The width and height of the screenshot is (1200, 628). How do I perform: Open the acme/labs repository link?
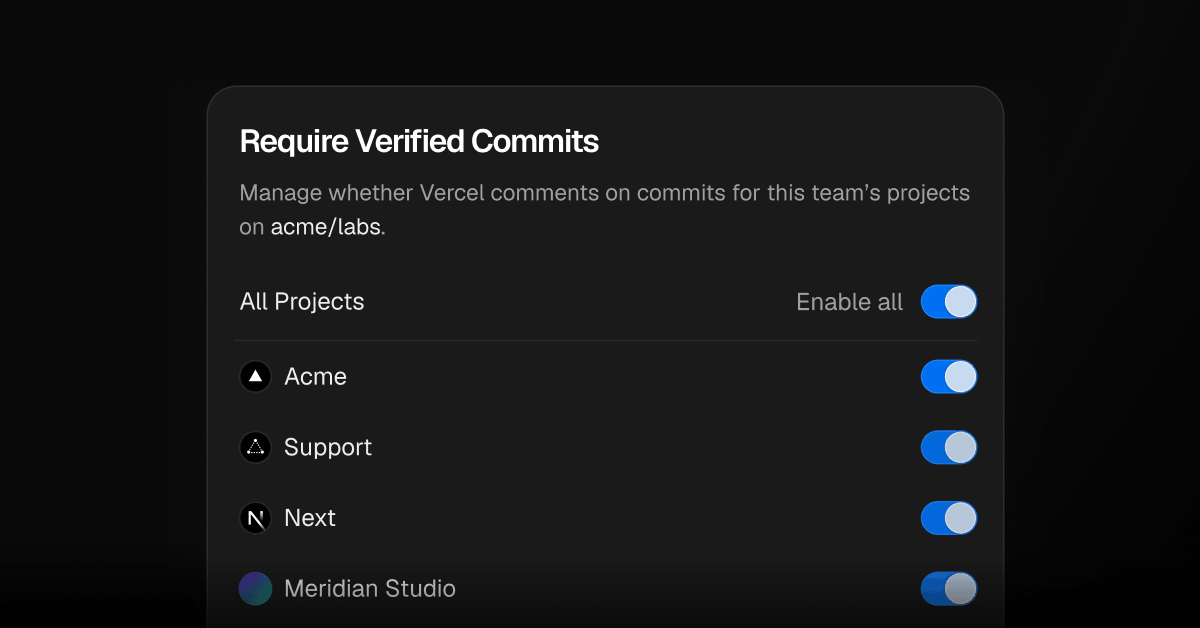pos(326,227)
